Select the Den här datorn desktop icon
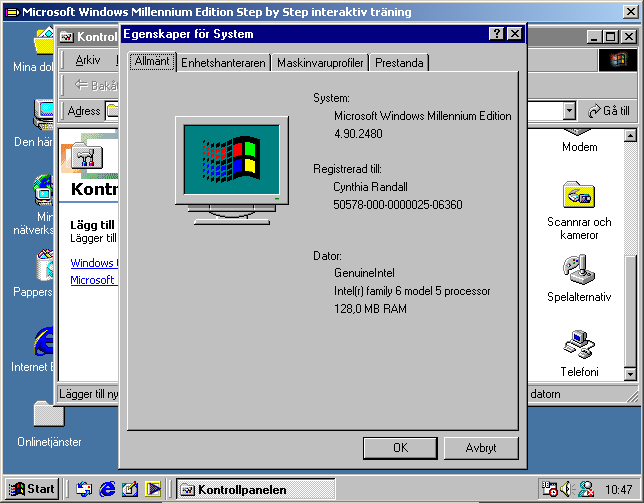The width and height of the screenshot is (644, 503). 44,115
